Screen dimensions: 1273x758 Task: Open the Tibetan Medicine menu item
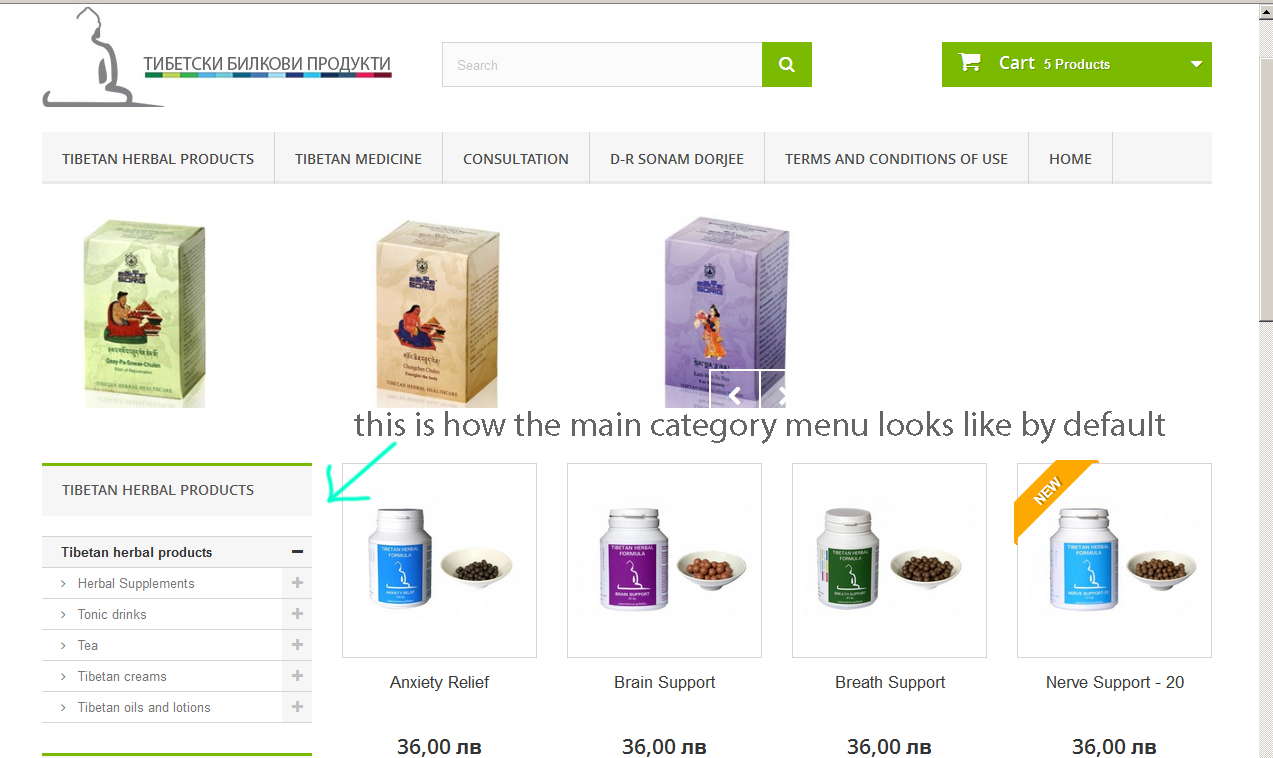[358, 158]
